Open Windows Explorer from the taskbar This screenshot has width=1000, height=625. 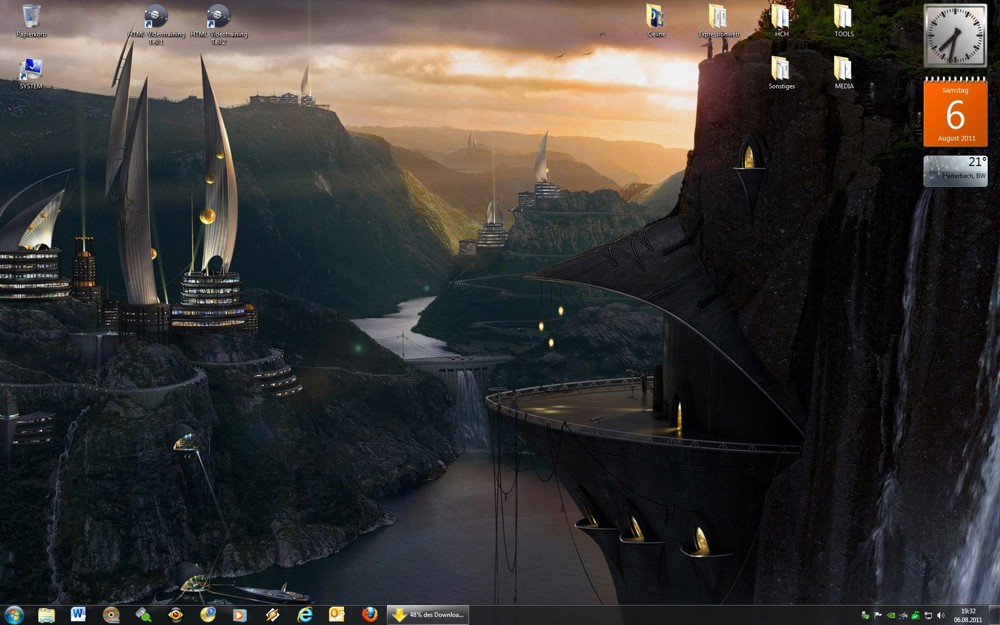click(46, 614)
